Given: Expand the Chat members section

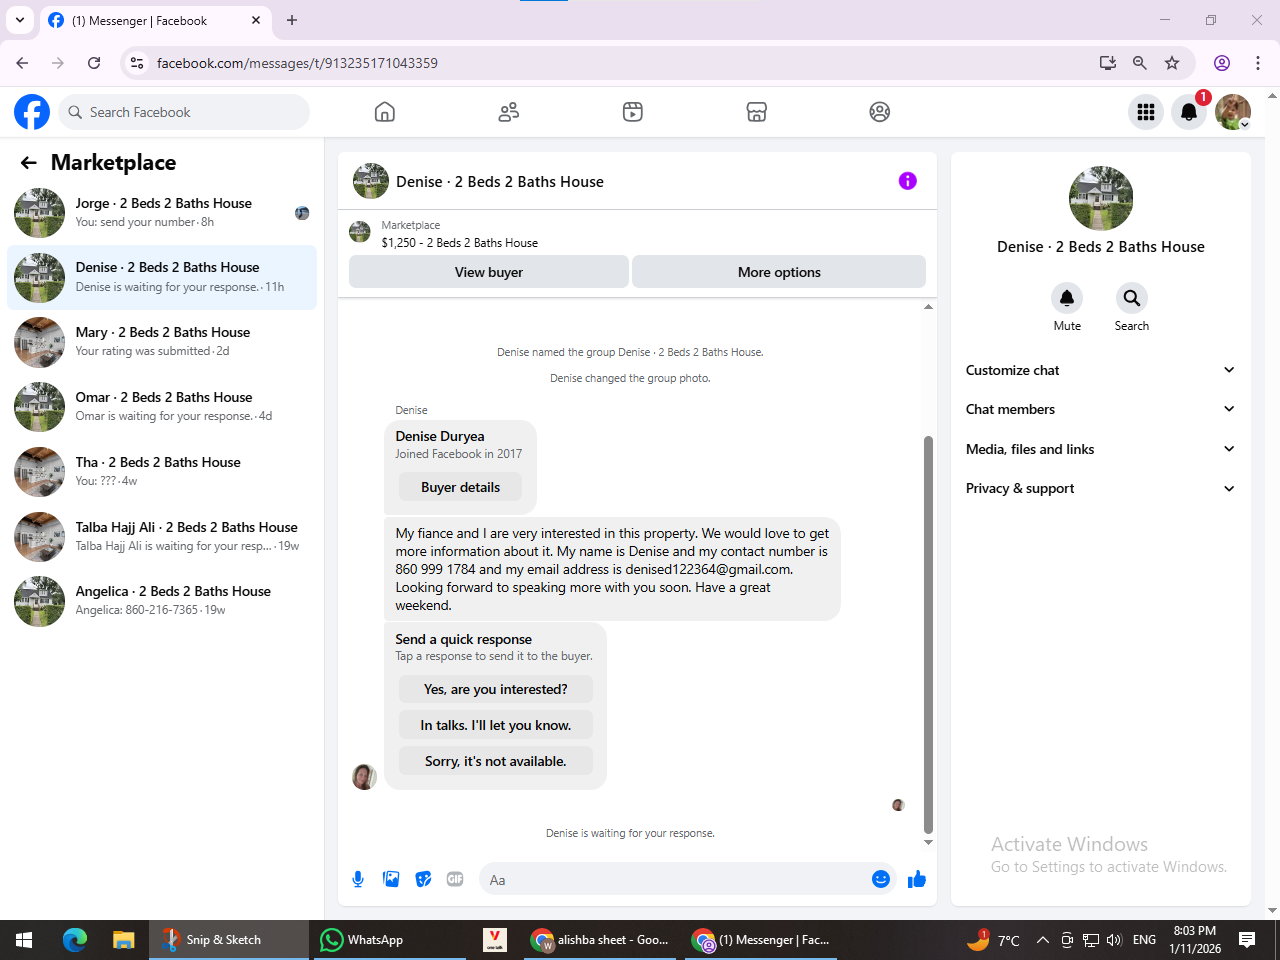Looking at the screenshot, I should [1101, 409].
